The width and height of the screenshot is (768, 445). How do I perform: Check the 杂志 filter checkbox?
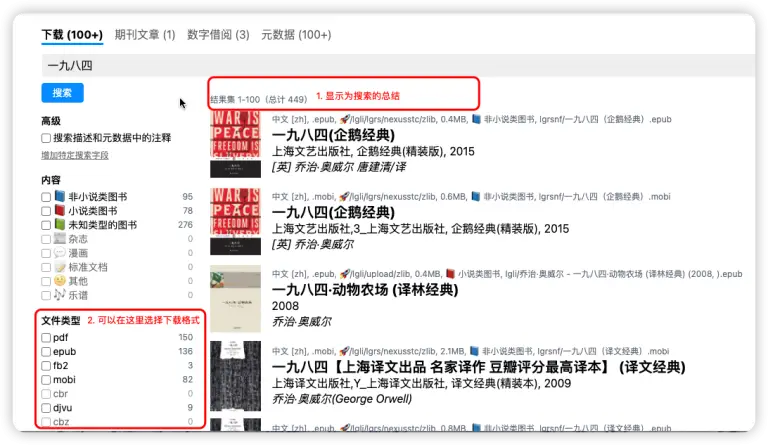pos(46,239)
